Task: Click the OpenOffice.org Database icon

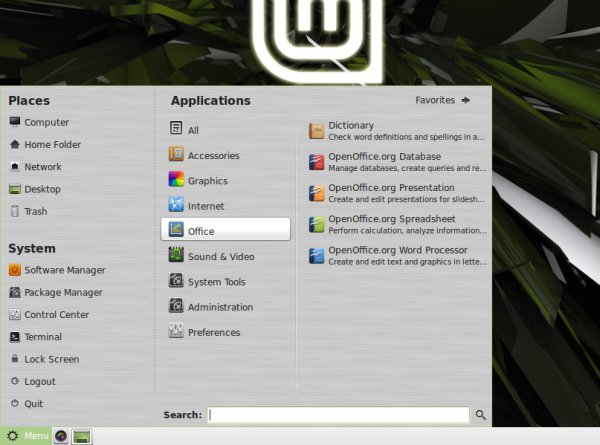Action: pyautogui.click(x=316, y=162)
